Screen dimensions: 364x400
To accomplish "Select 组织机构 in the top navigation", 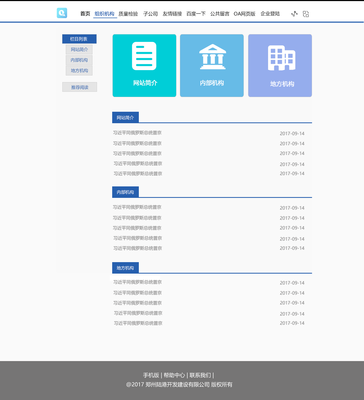I will 105,14.
